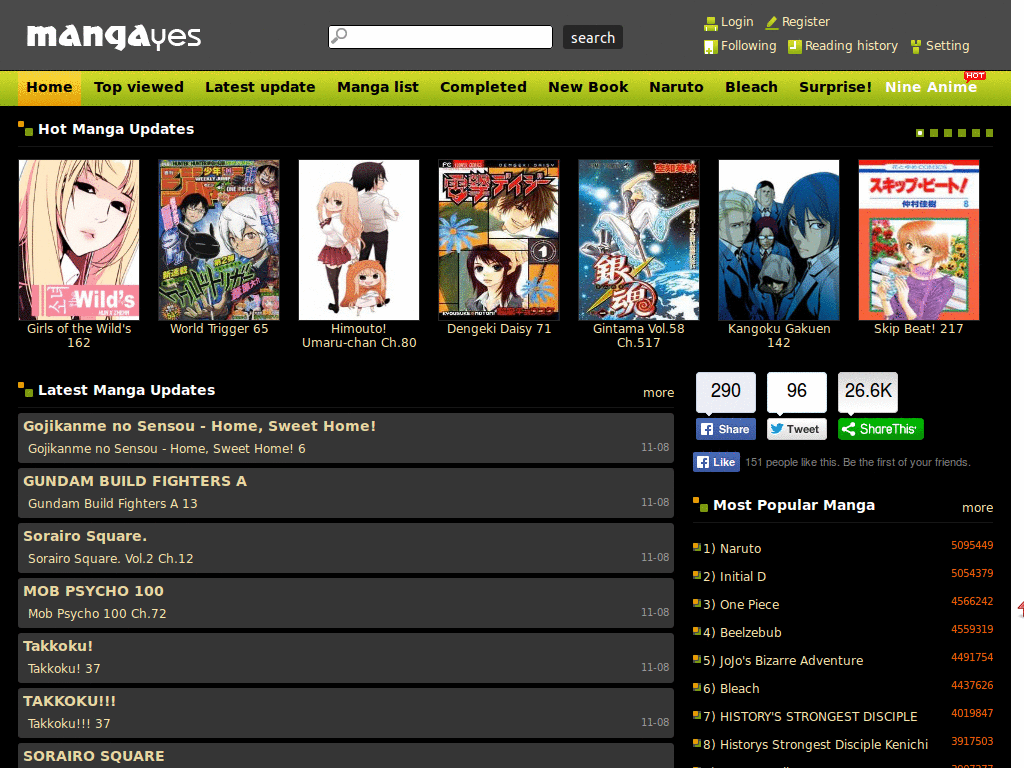Open Mob Psycho 100 Ch.72
The width and height of the screenshot is (1024, 768).
tap(97, 613)
